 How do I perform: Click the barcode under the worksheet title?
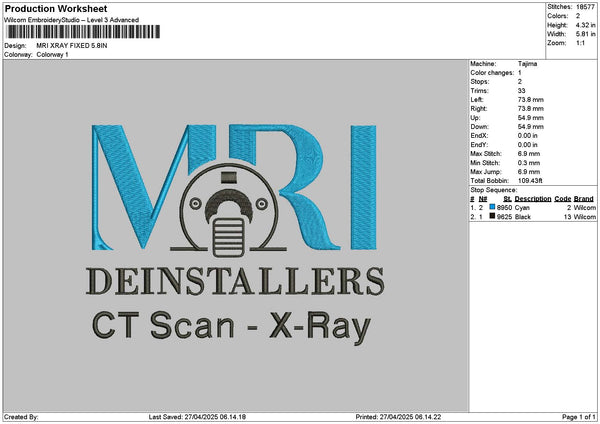pyautogui.click(x=83, y=32)
